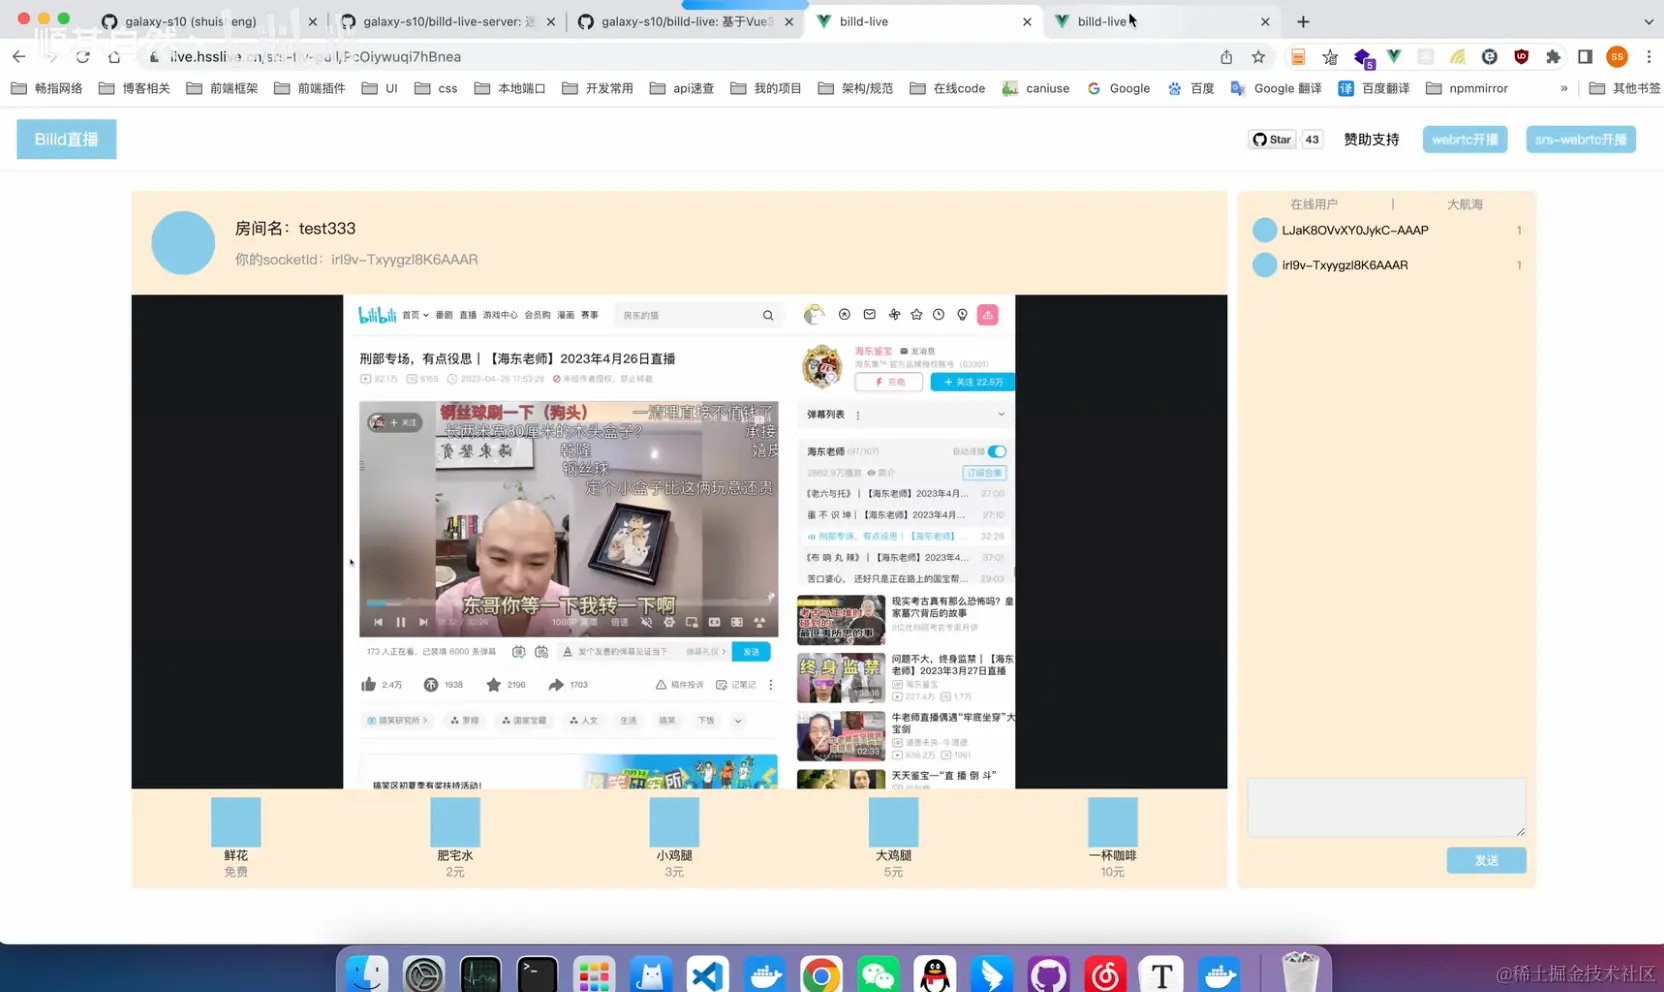The height and width of the screenshot is (992, 1664).
Task: Expand the api速查 bookmark folder
Action: point(682,88)
